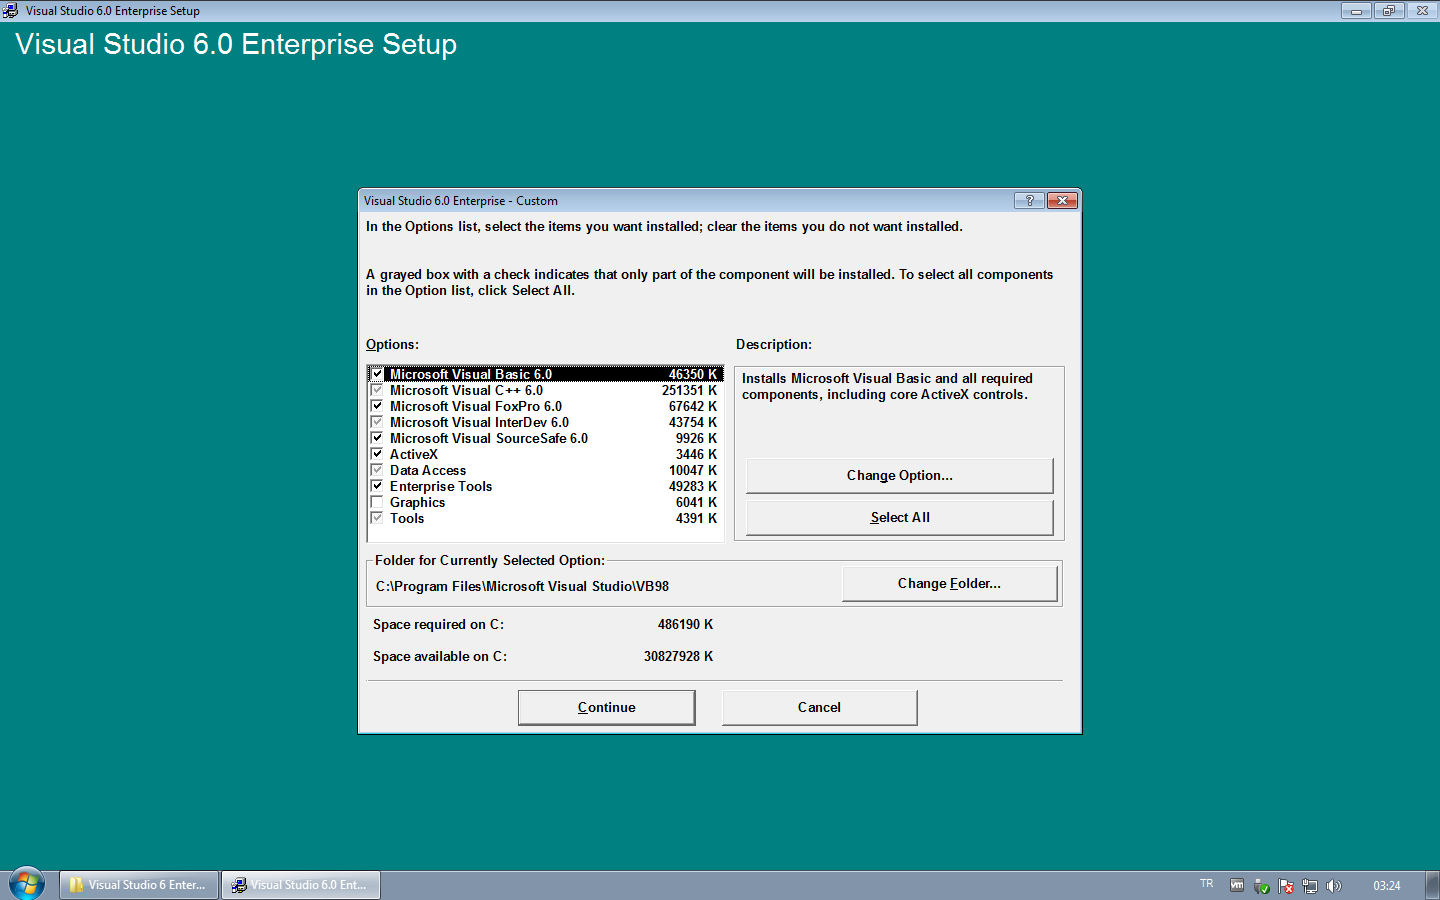
Task: Click the VMware Tools tray icon
Action: coord(1237,885)
